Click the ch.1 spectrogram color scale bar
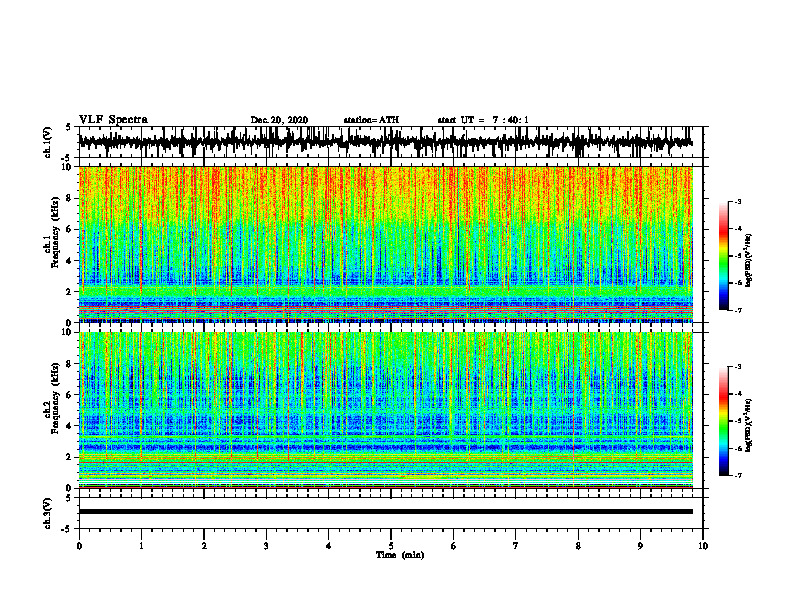 click(x=723, y=256)
